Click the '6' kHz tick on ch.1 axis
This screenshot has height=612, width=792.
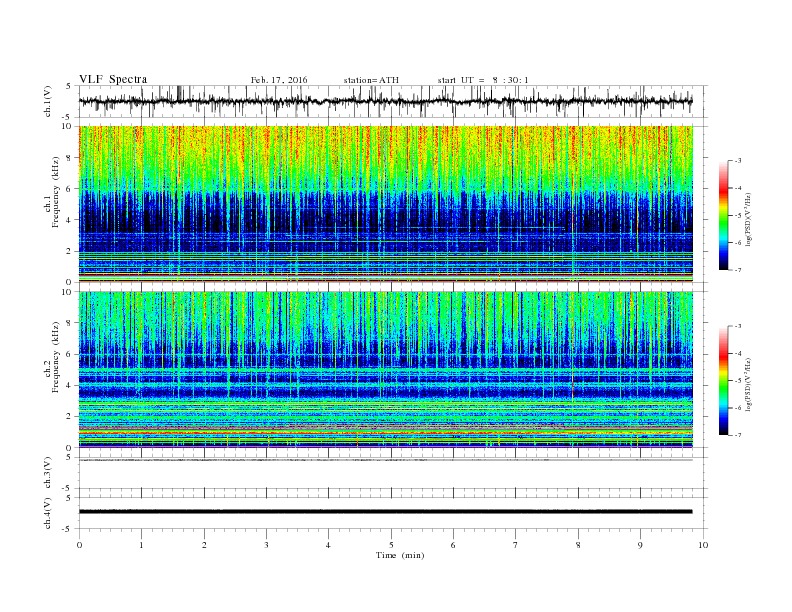70,189
